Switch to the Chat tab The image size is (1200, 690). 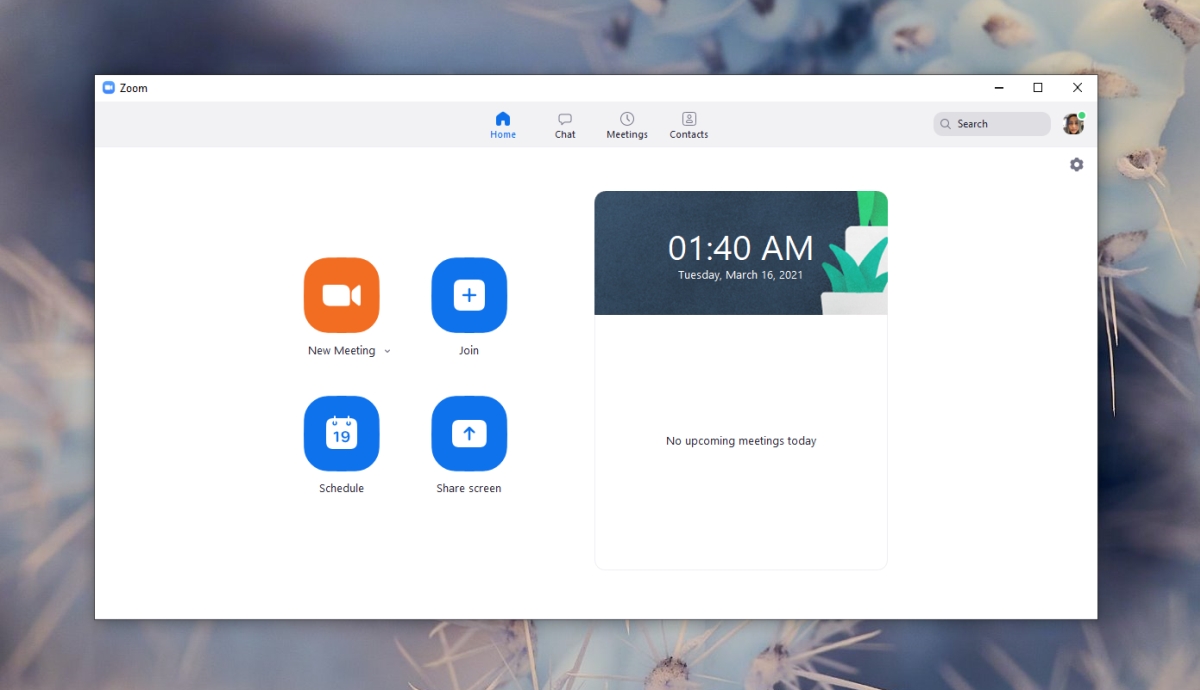(565, 126)
